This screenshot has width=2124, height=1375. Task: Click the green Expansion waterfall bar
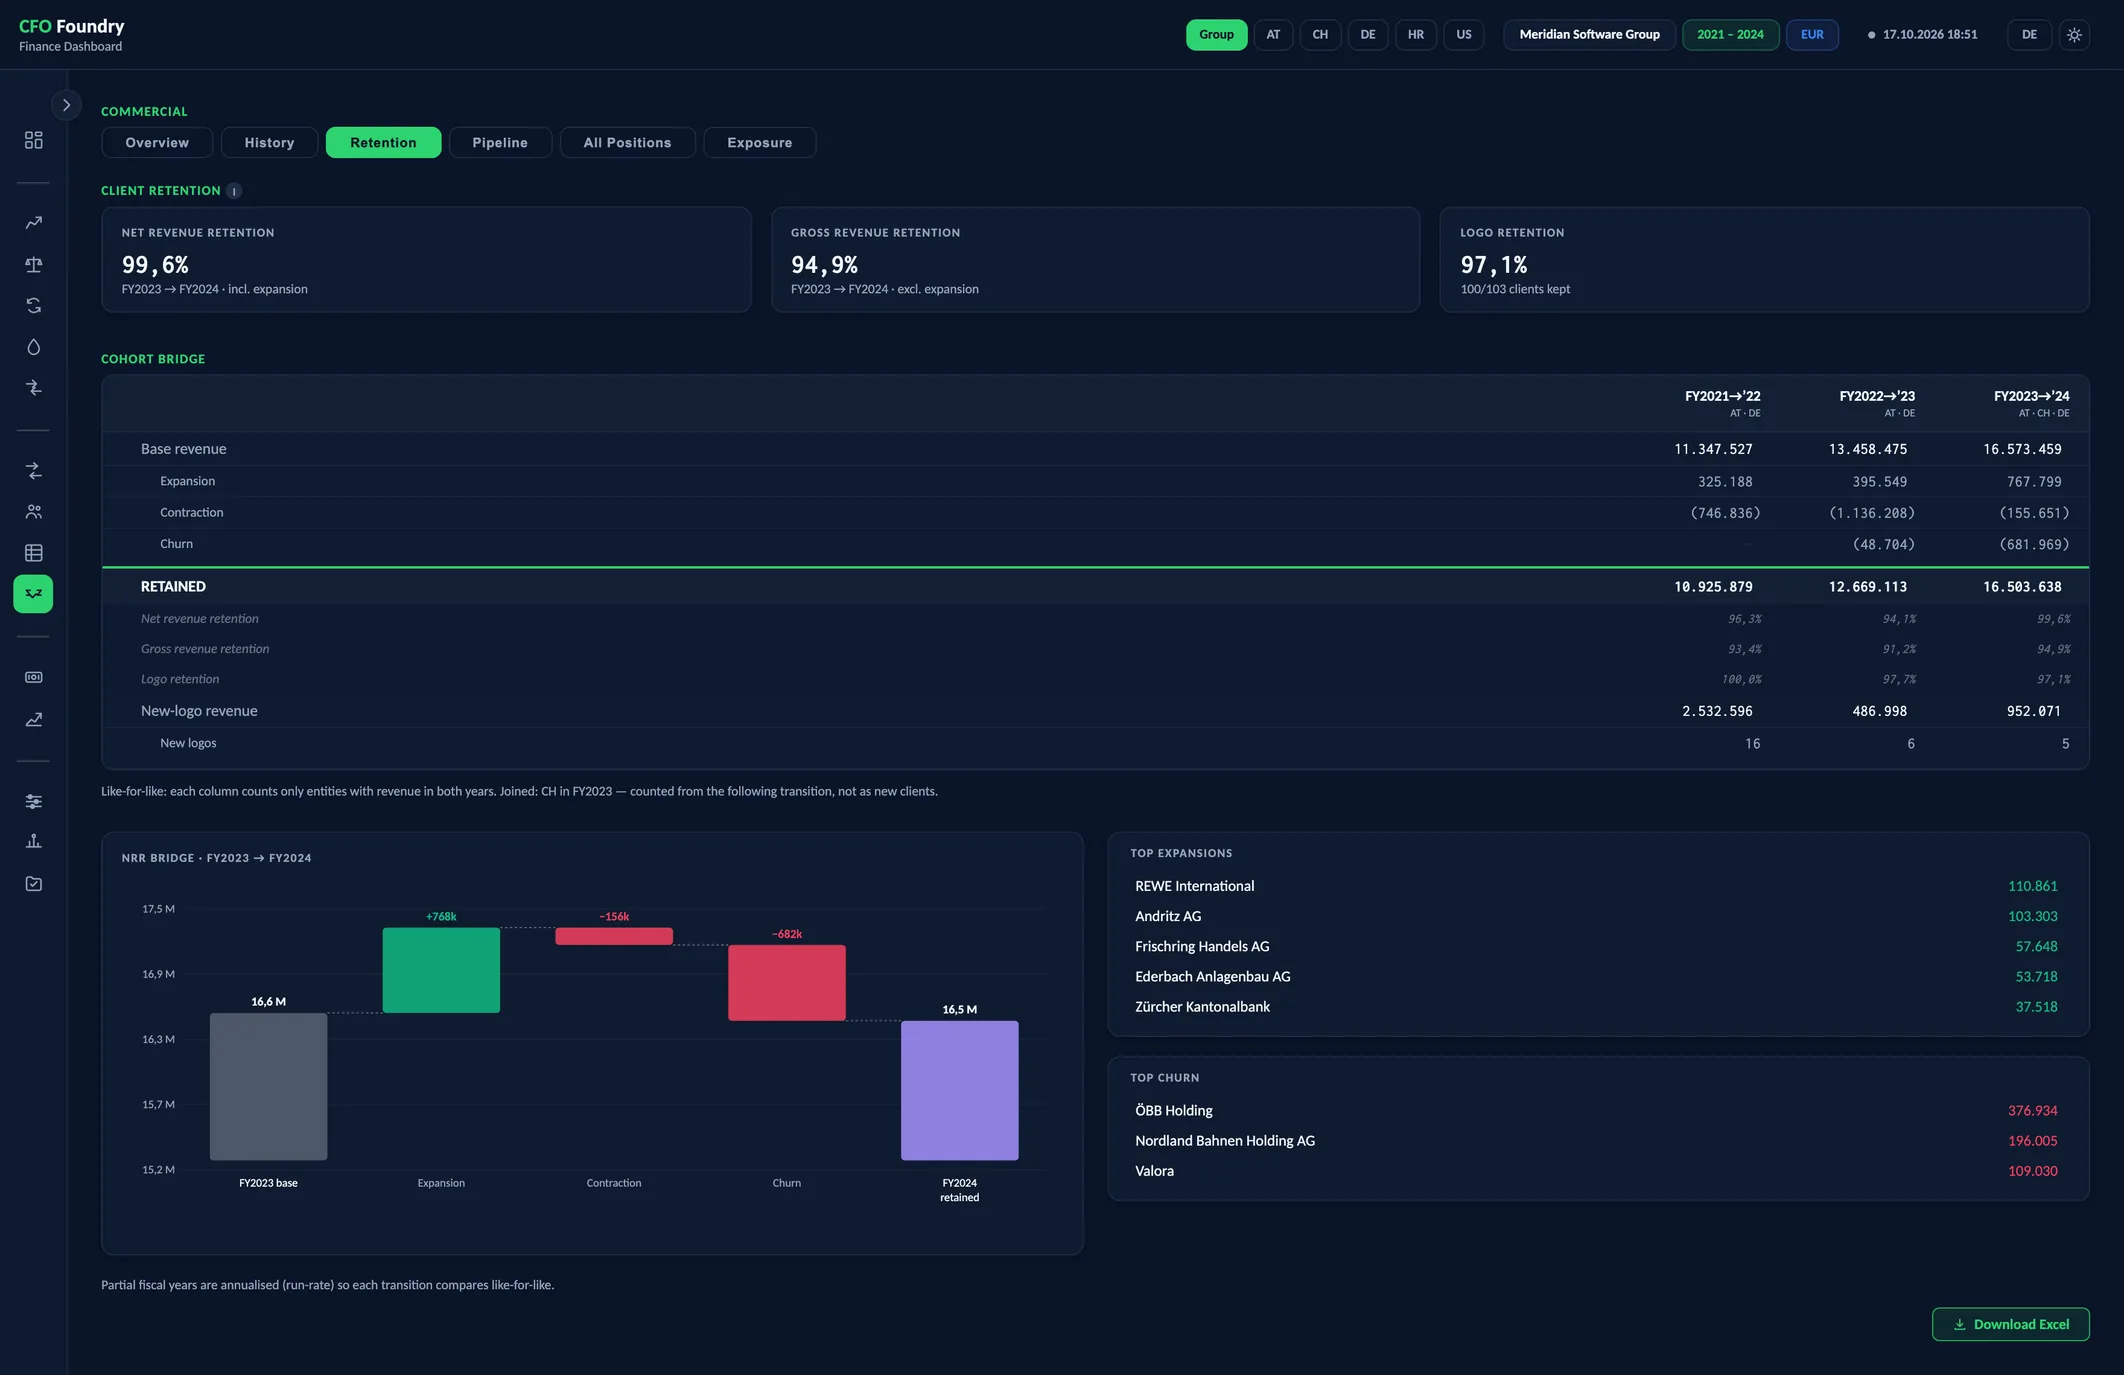[441, 970]
